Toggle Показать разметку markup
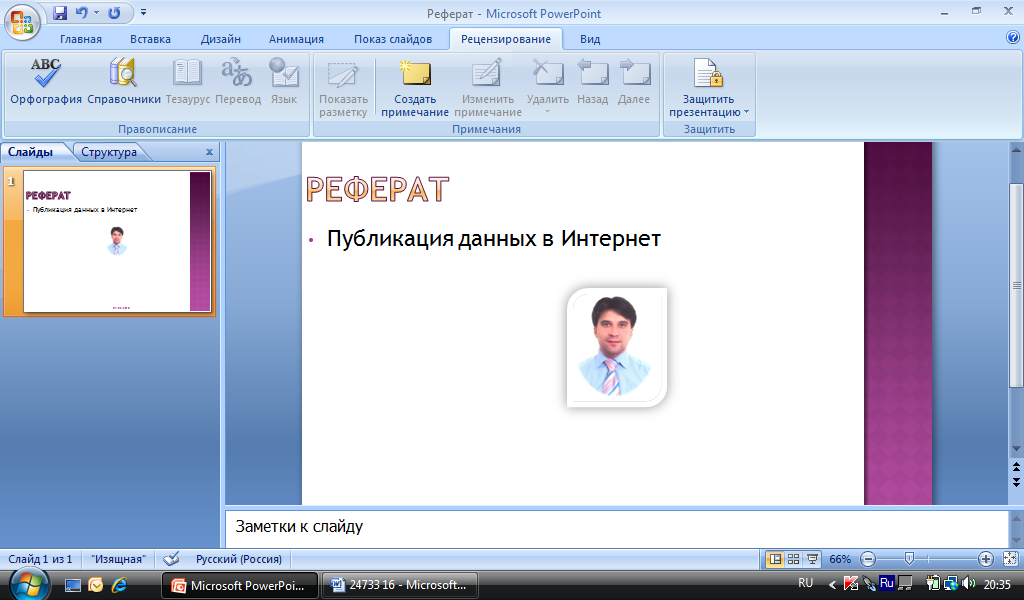Viewport: 1024px width, 600px height. coord(343,87)
